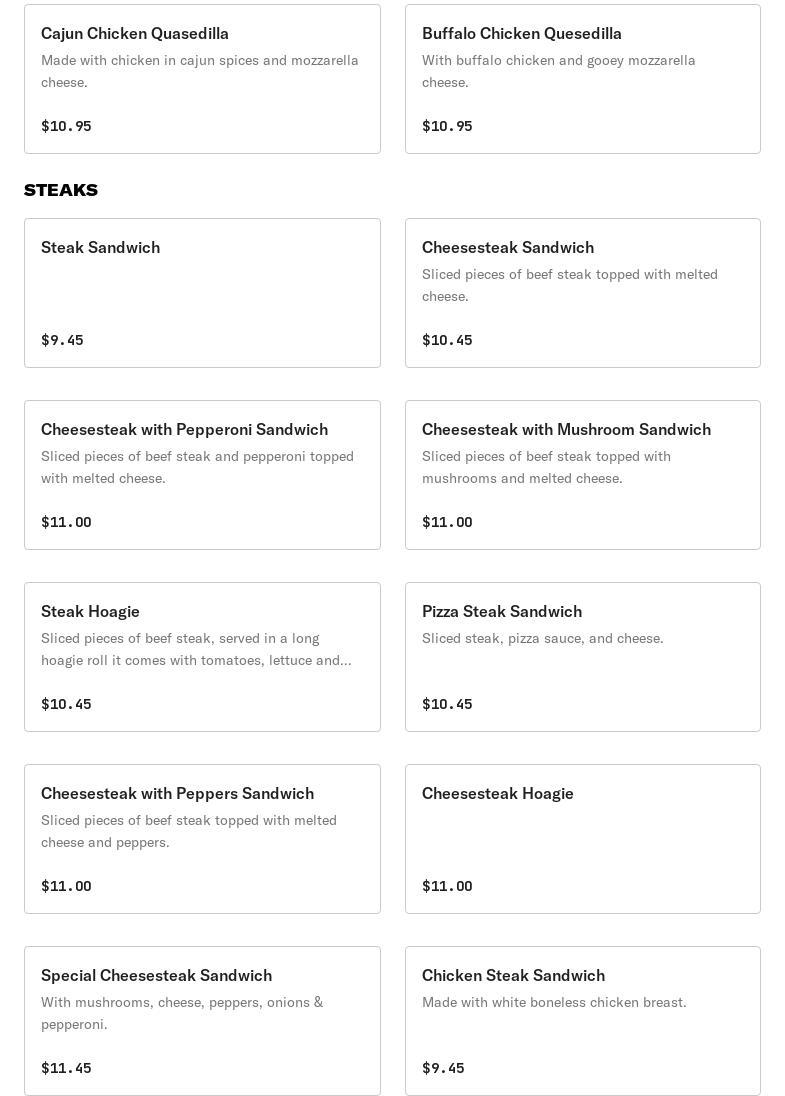Click Chicken Steak Sandwich description text
Image resolution: width=785 pixels, height=1096 pixels.
554,1002
